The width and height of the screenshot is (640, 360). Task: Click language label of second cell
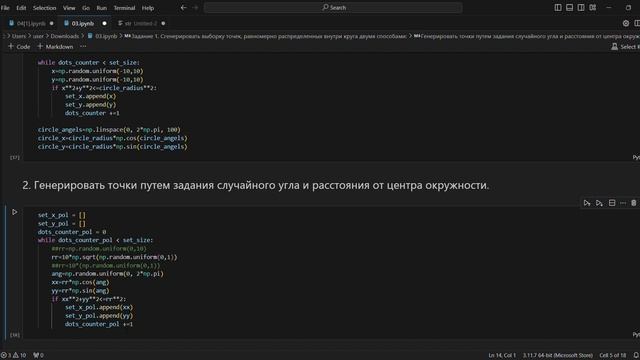pos(636,335)
